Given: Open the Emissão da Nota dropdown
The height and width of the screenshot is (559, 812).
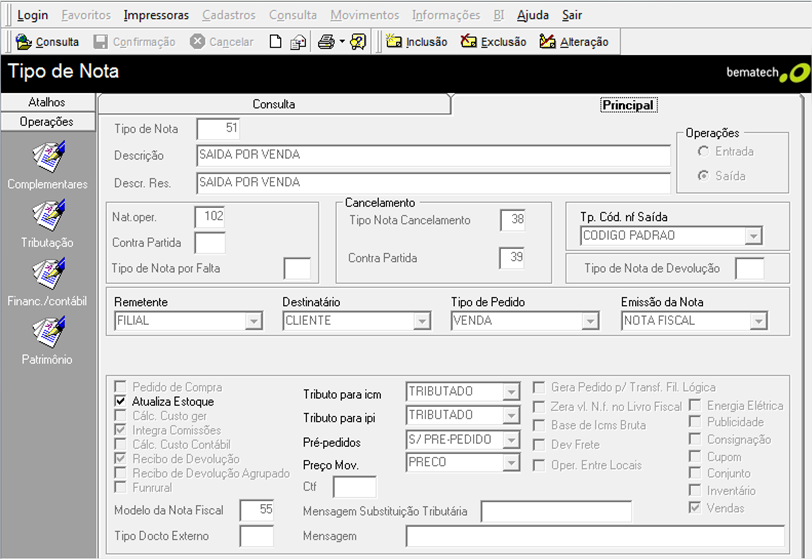Looking at the screenshot, I should (x=758, y=321).
